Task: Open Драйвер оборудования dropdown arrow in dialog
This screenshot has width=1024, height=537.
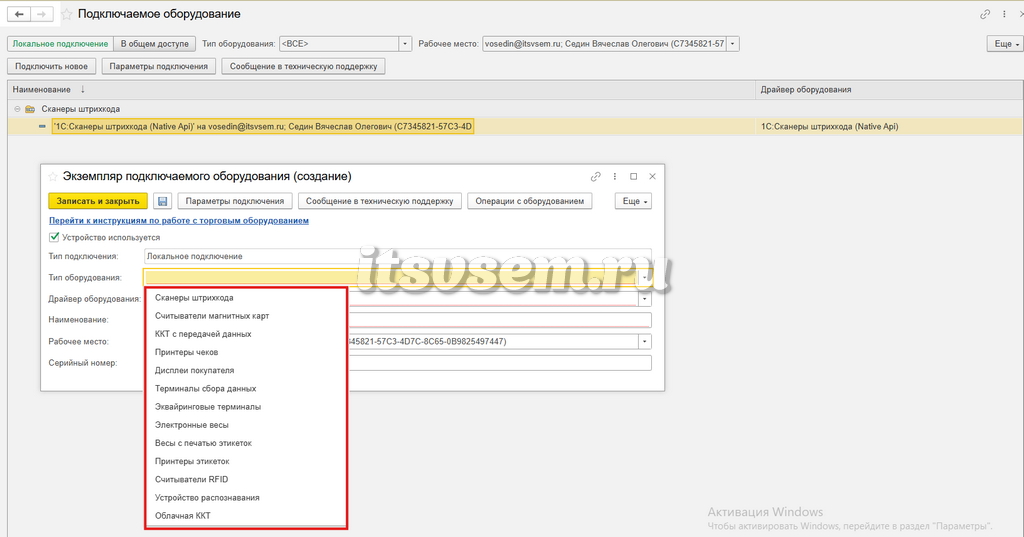Action: point(645,299)
